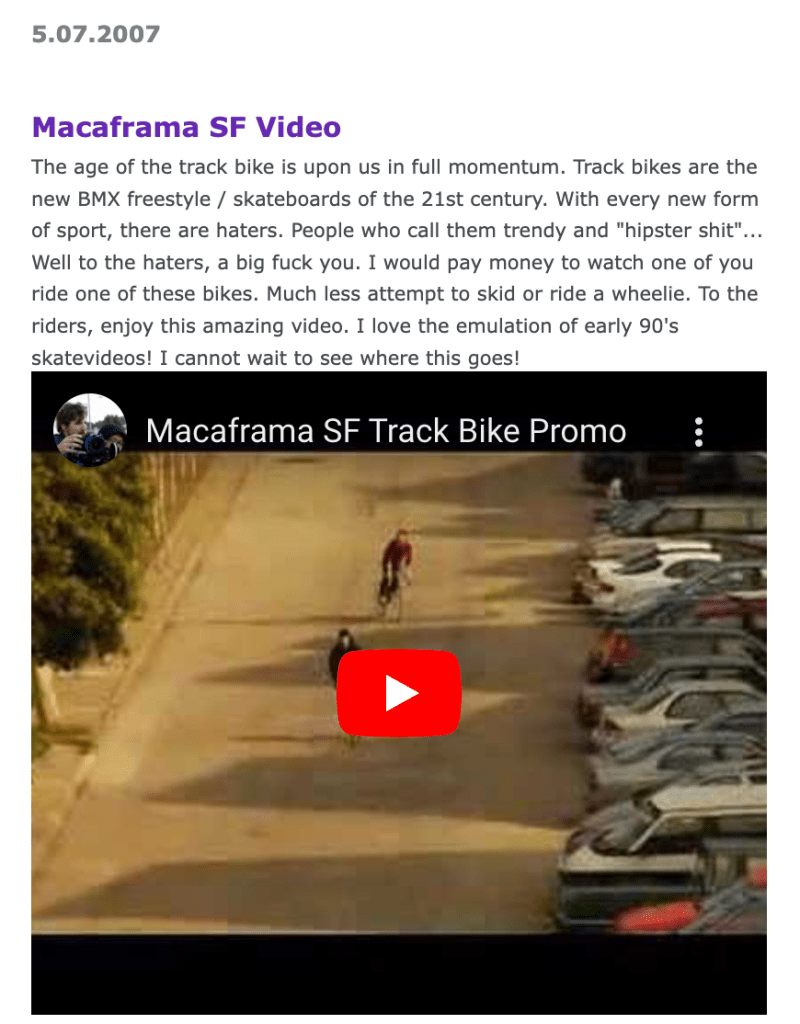Open the "Macaframa SF Track Bike Promo" title
This screenshot has width=800, height=1024.
[386, 431]
